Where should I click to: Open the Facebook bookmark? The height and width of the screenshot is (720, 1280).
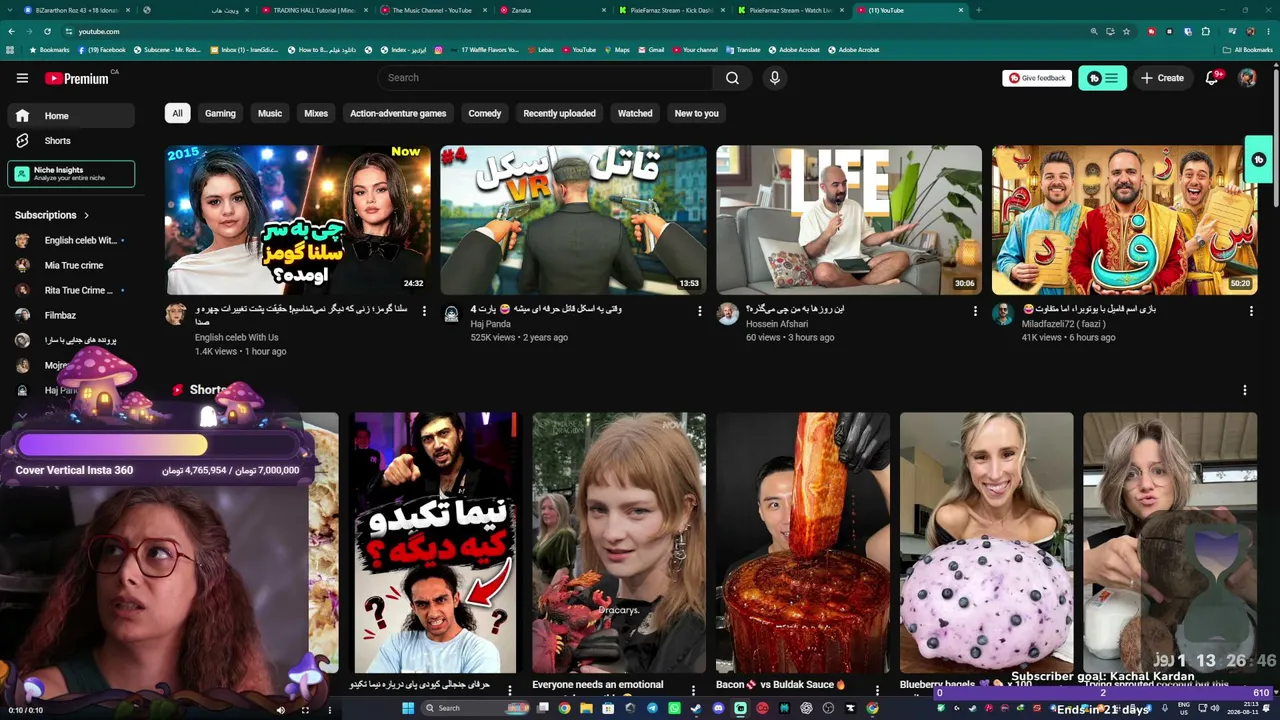point(101,49)
